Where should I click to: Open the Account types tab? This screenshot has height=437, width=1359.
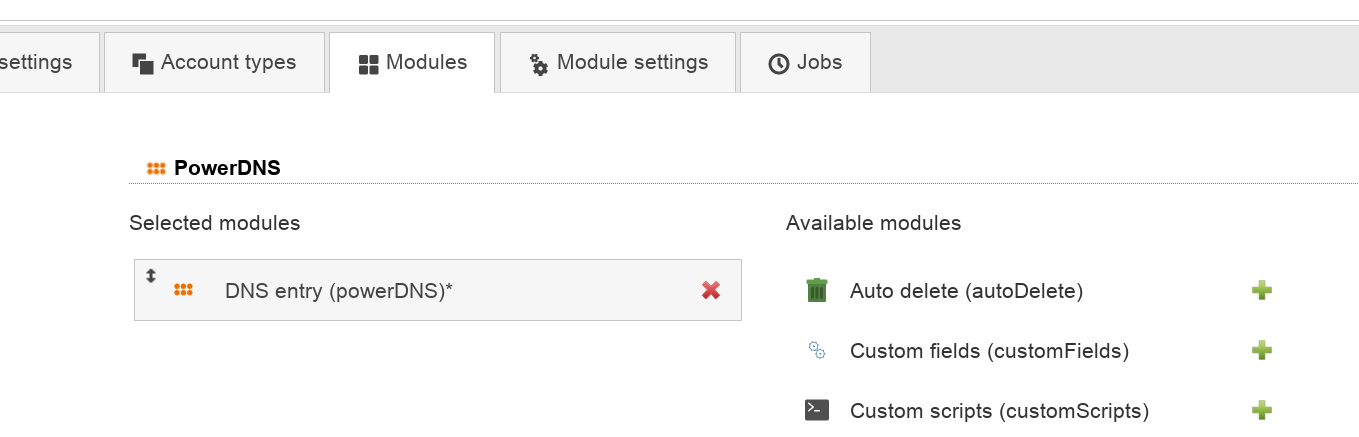click(215, 63)
